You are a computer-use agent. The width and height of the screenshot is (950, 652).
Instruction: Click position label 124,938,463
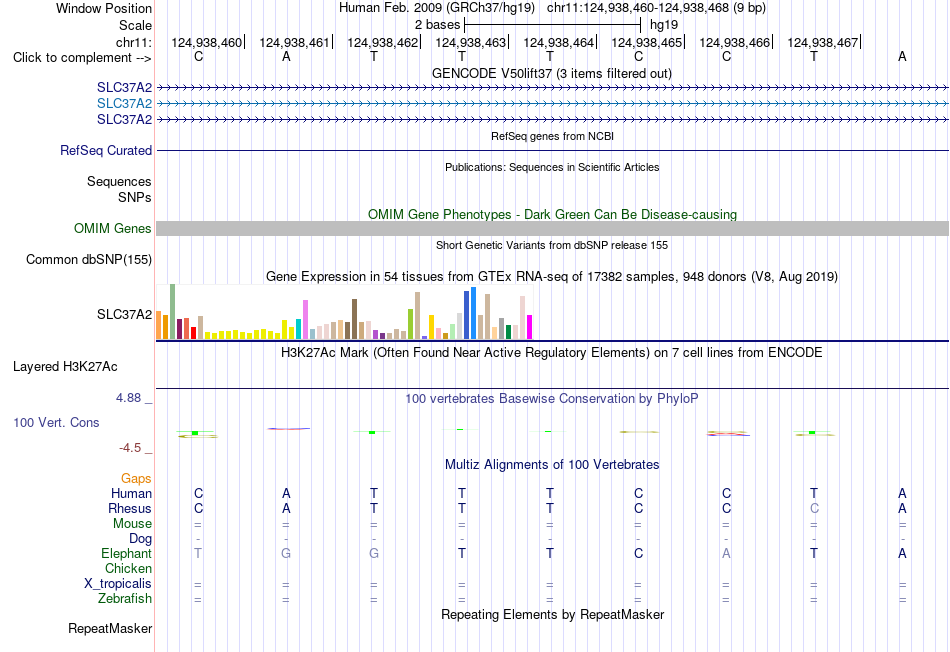point(471,42)
